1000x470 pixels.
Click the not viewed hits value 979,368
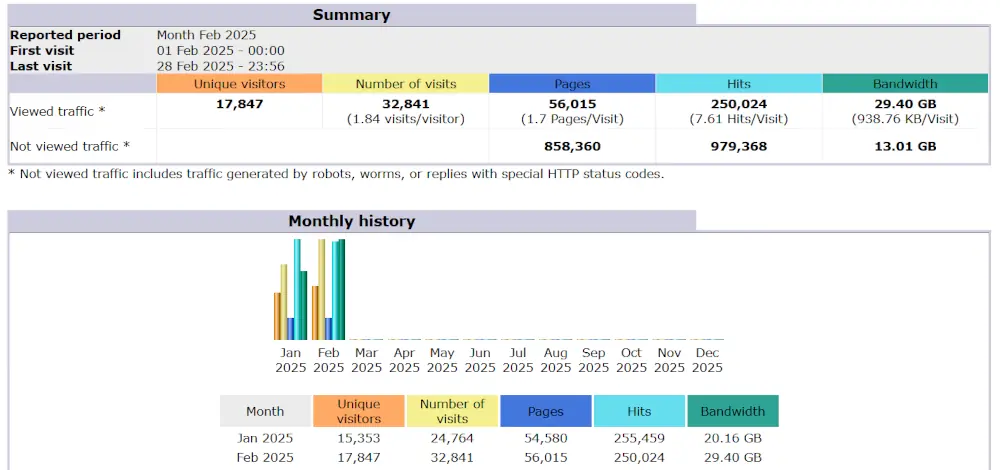tap(739, 146)
